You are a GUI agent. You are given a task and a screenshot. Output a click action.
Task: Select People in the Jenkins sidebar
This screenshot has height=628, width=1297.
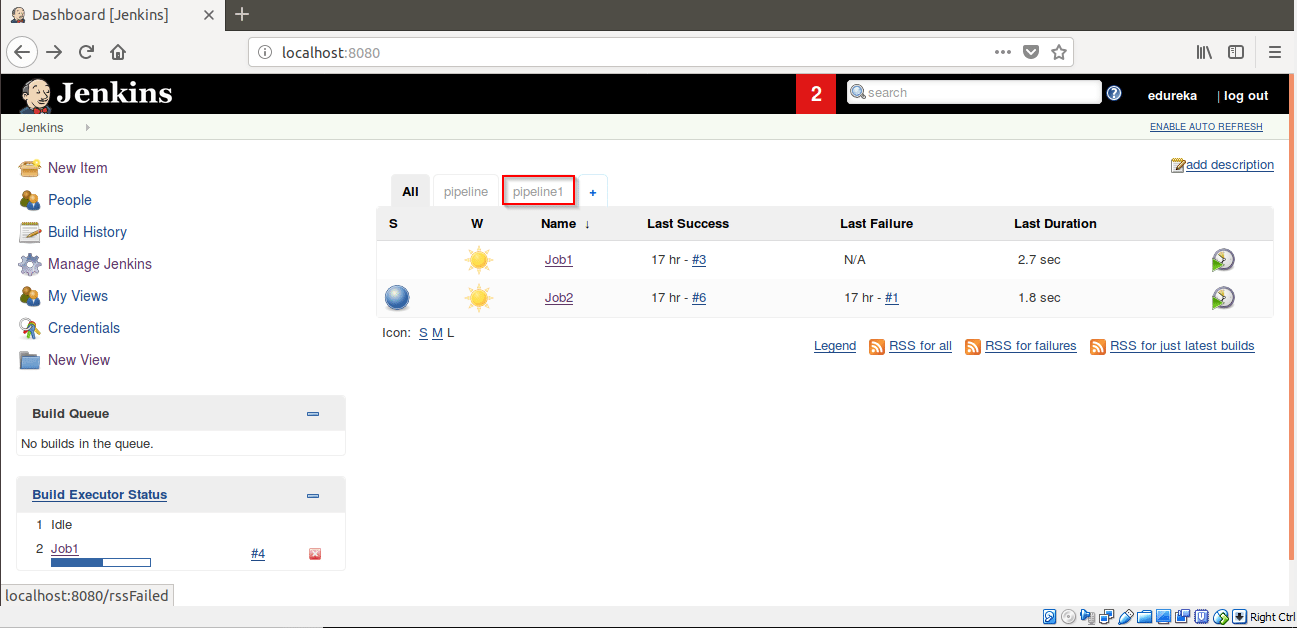[x=68, y=199]
